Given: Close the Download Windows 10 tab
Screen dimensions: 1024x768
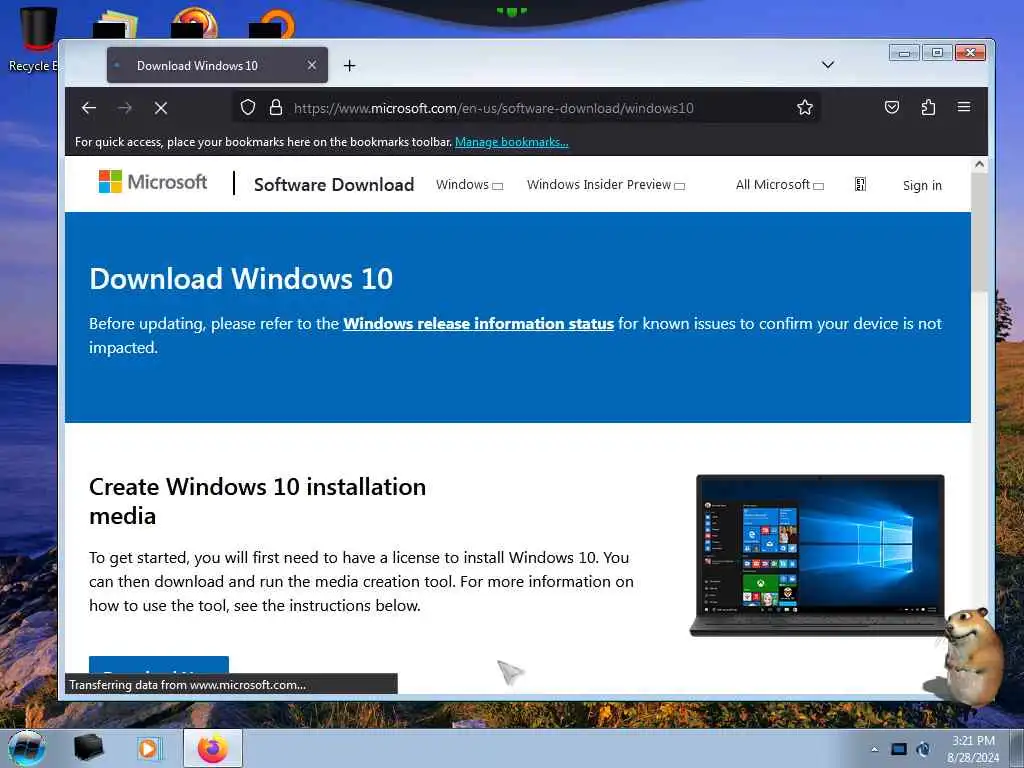Looking at the screenshot, I should point(312,65).
